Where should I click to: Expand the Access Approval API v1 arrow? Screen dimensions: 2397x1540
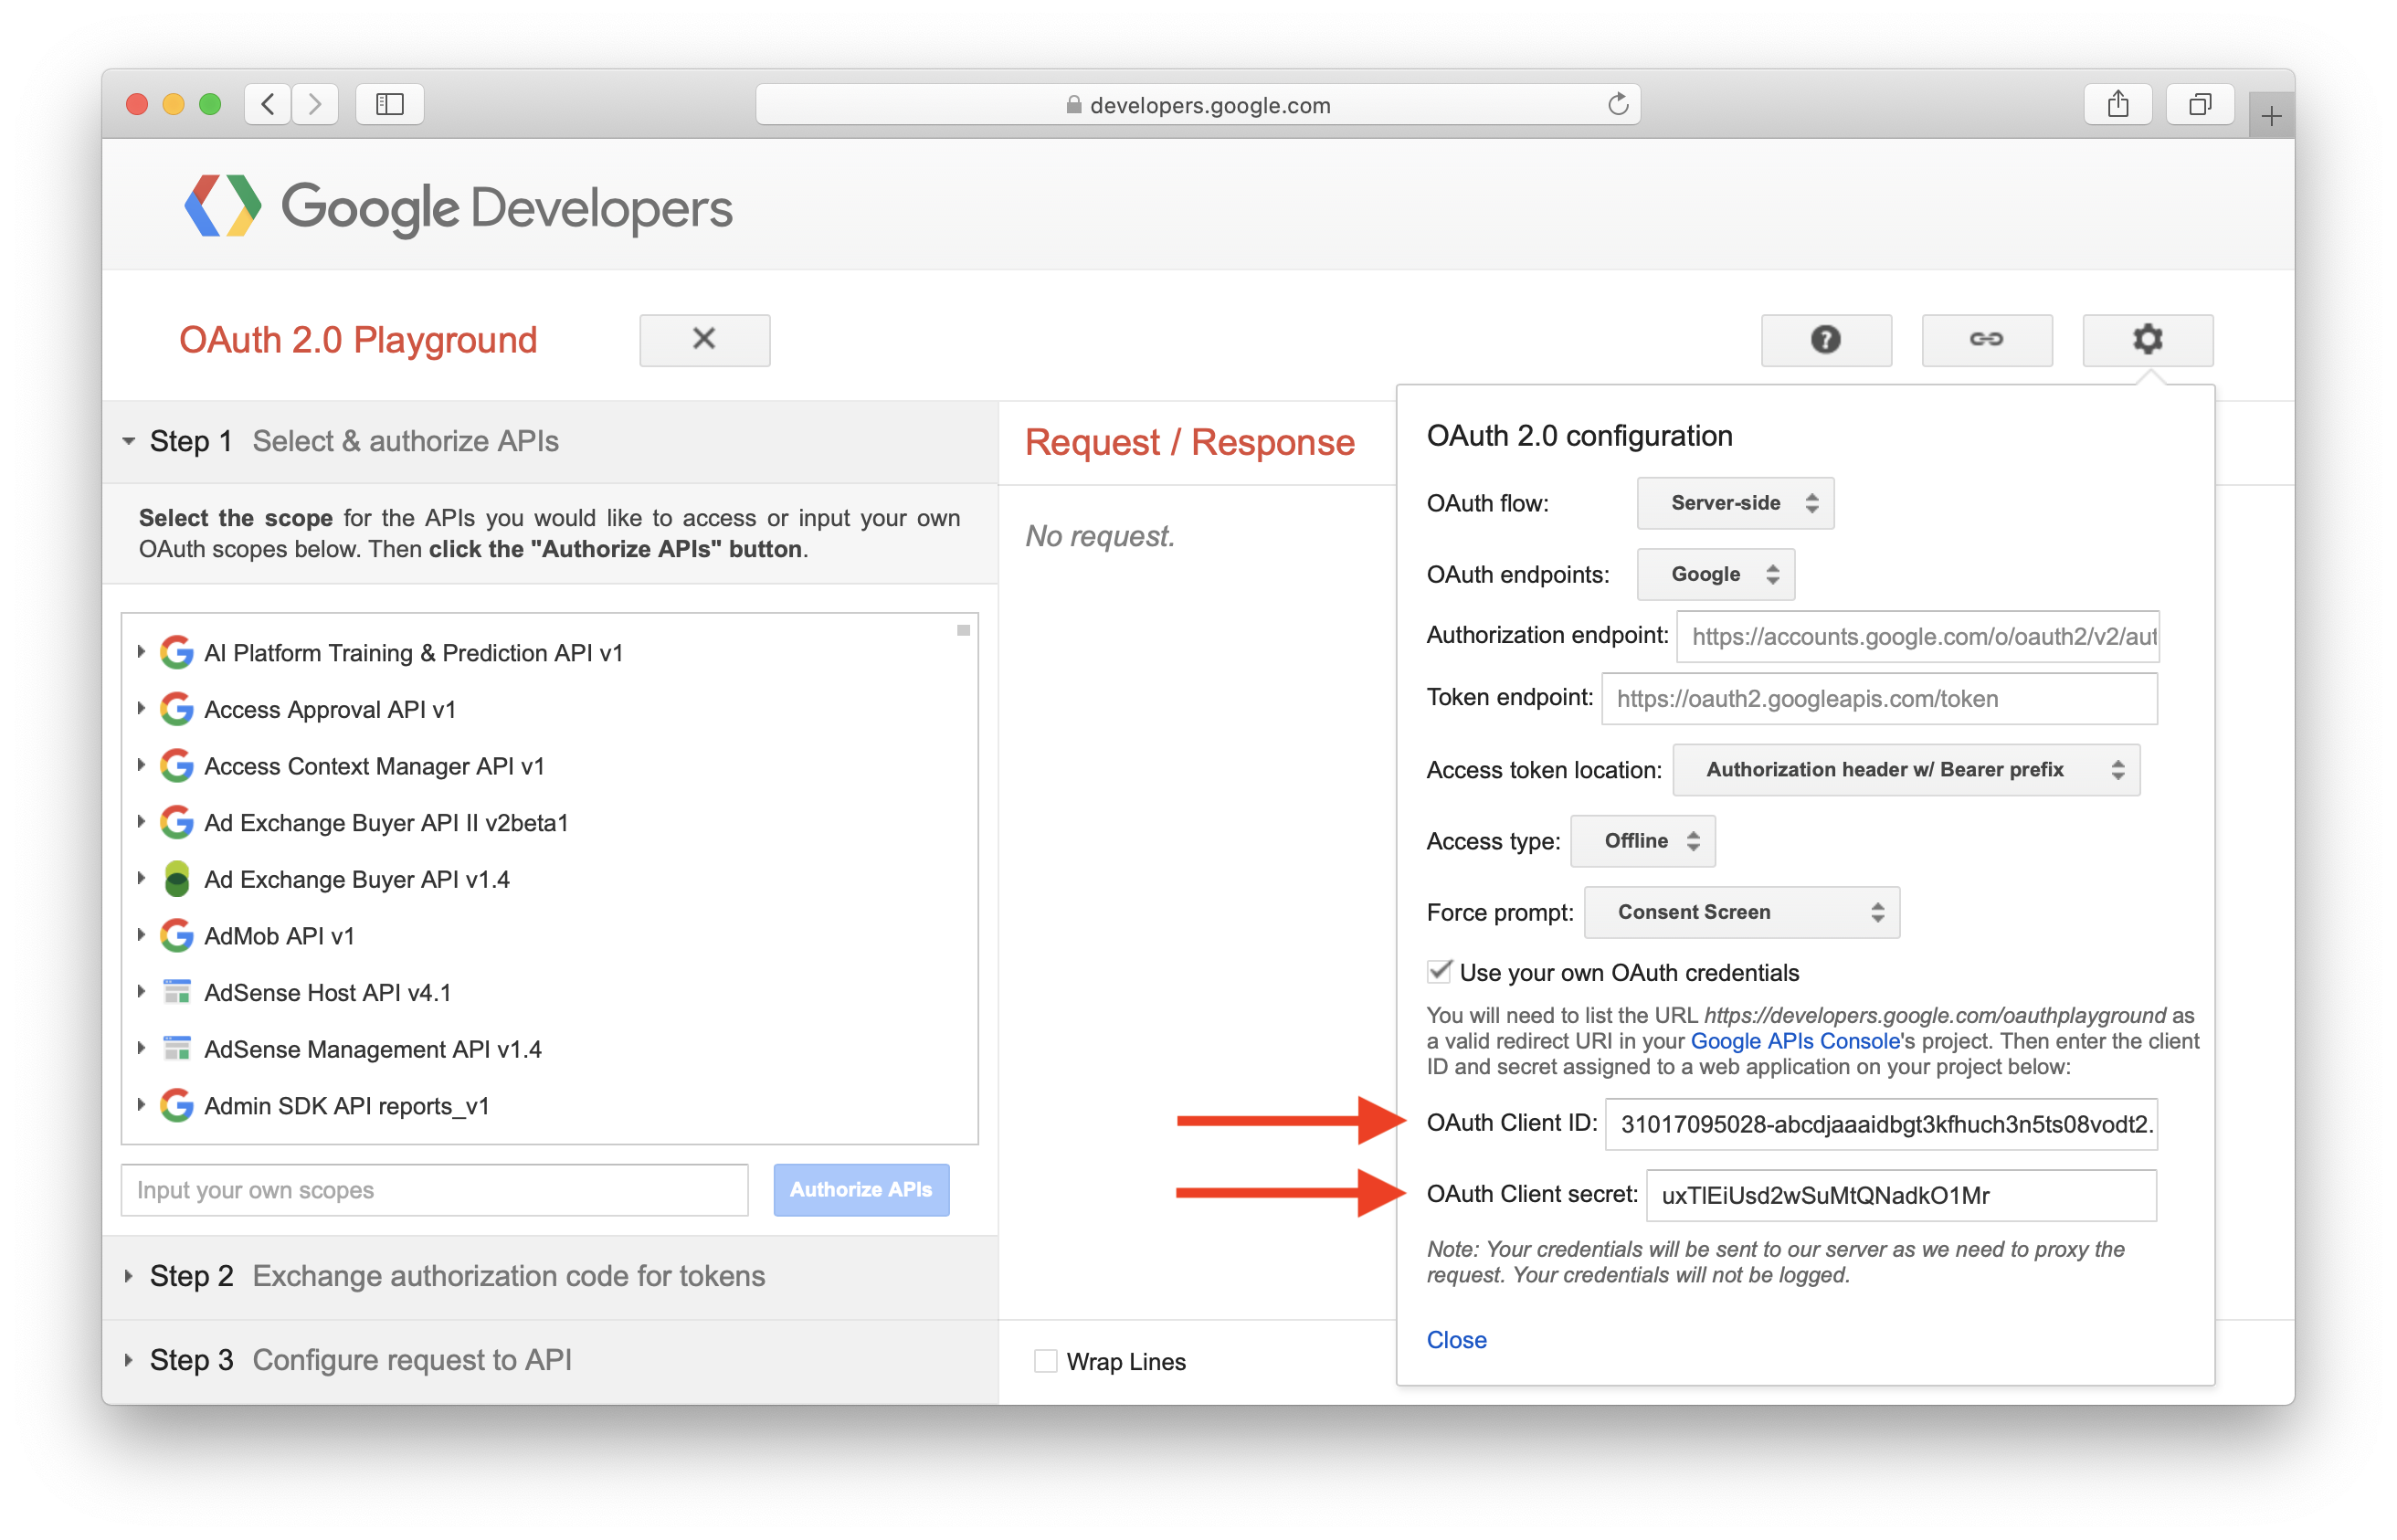point(141,709)
